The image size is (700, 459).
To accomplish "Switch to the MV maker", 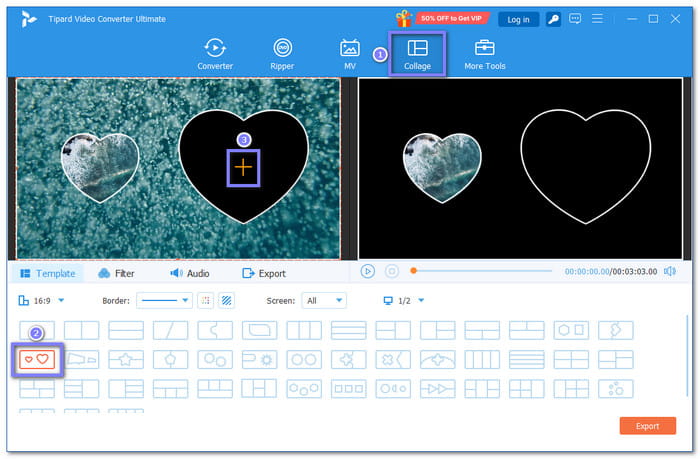I will [x=349, y=54].
